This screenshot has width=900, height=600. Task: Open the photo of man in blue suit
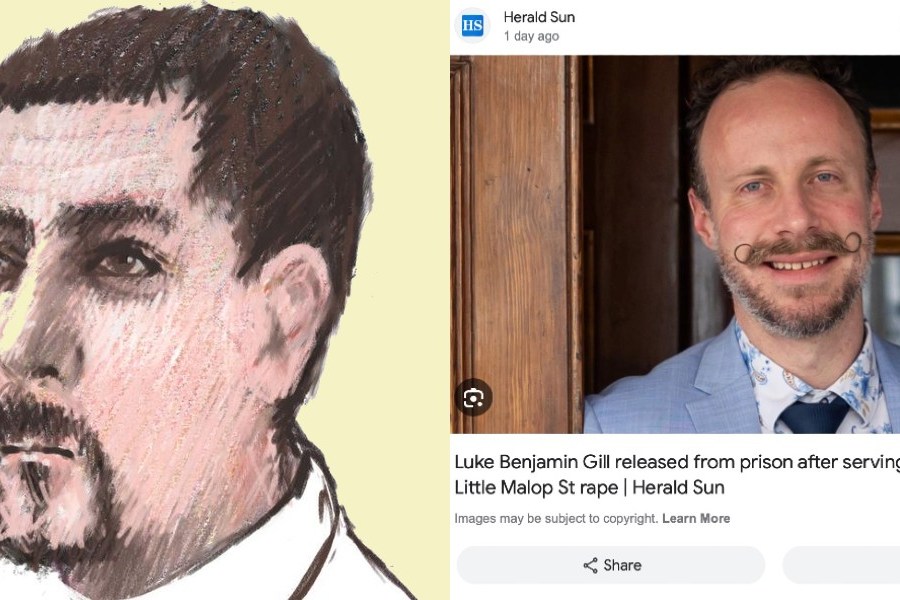[675, 244]
